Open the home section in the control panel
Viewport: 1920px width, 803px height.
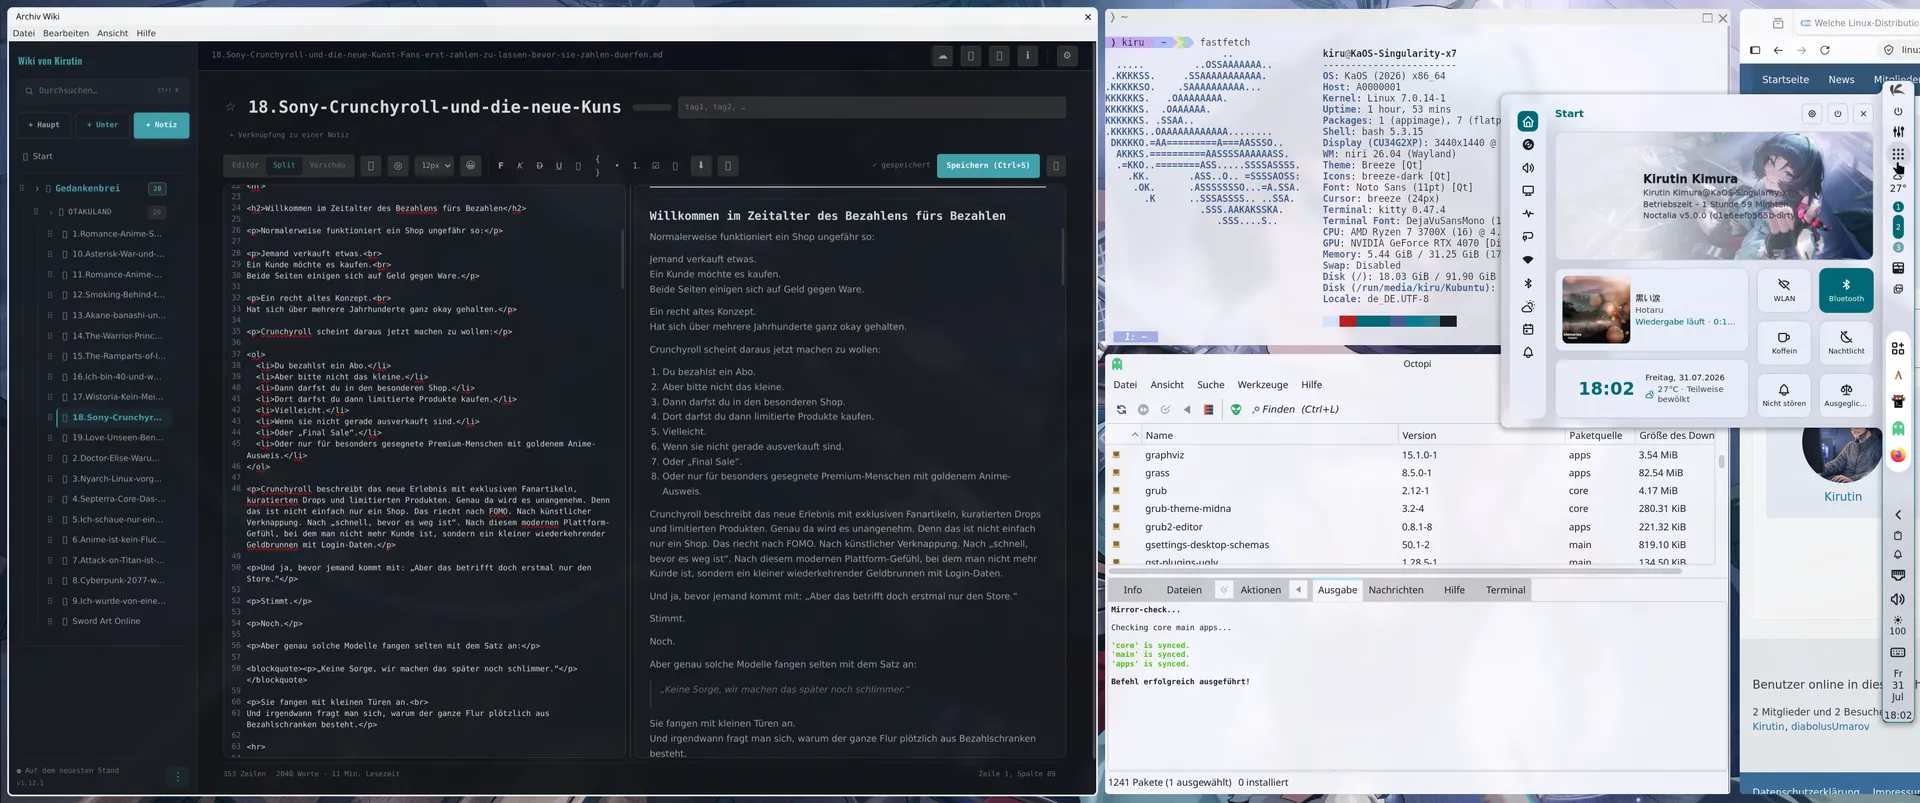coord(1528,122)
